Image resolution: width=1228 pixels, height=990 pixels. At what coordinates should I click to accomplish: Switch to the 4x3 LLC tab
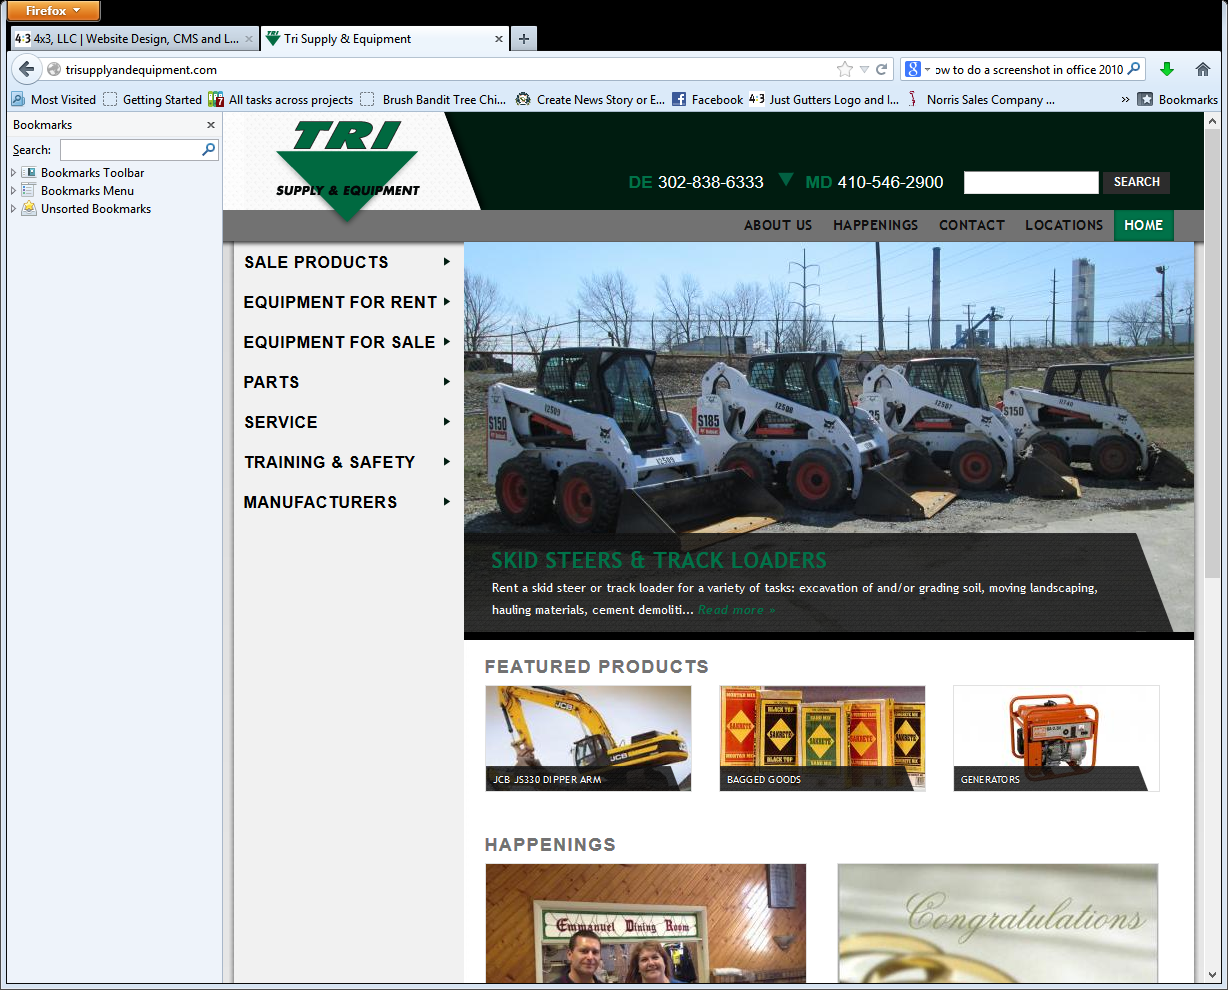coord(130,38)
